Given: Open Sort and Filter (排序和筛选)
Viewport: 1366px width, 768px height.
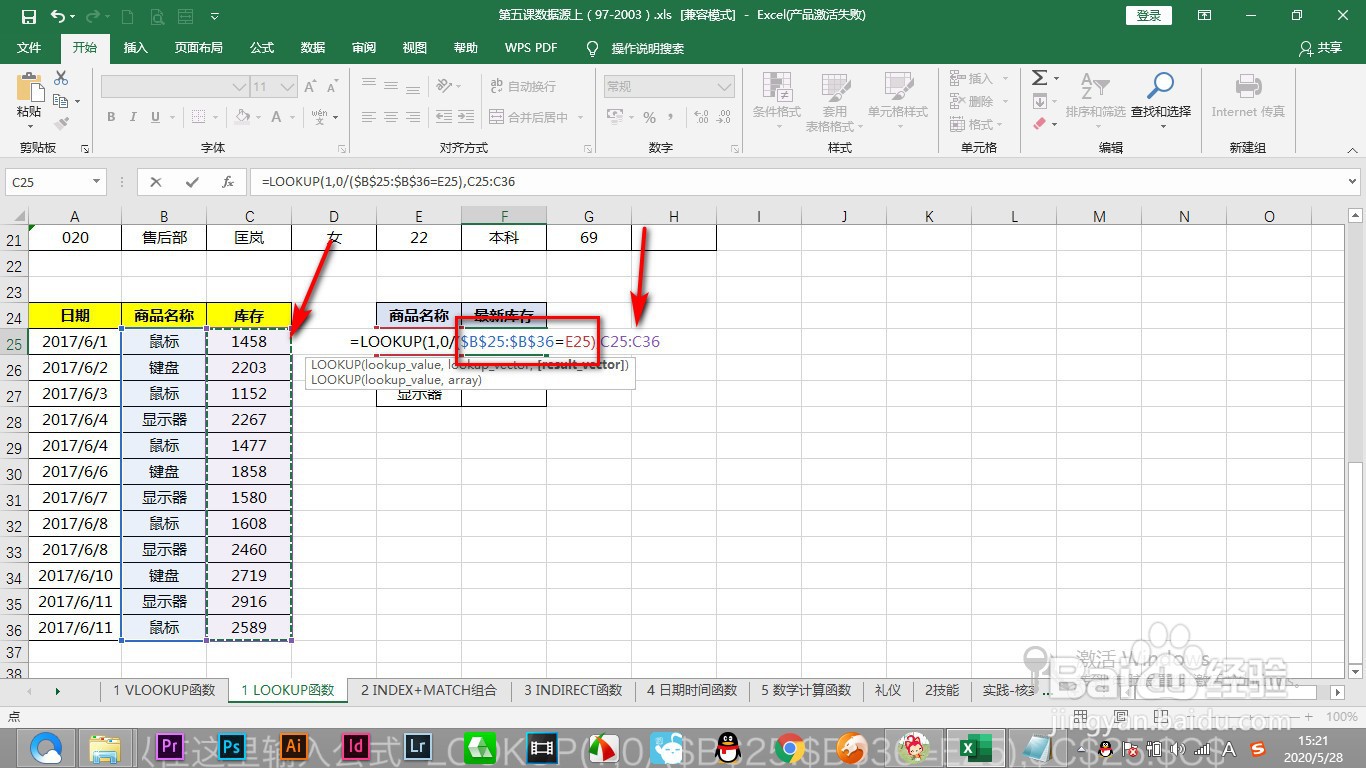Looking at the screenshot, I should (1095, 100).
